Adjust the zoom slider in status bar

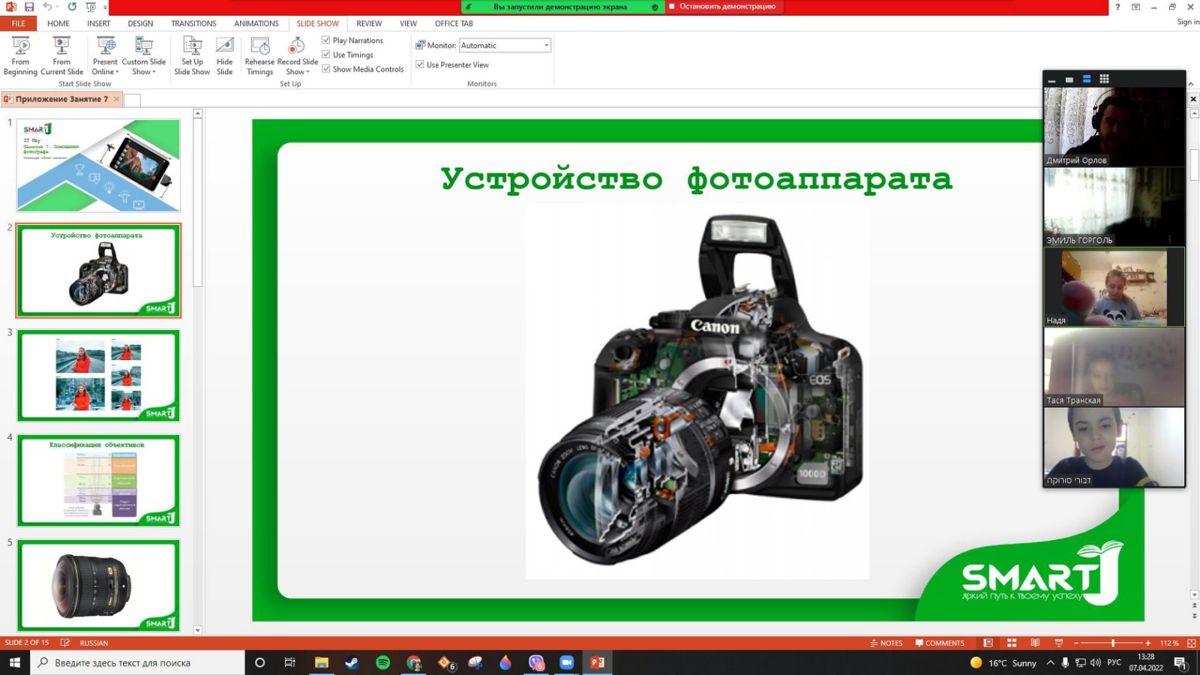tap(1113, 643)
